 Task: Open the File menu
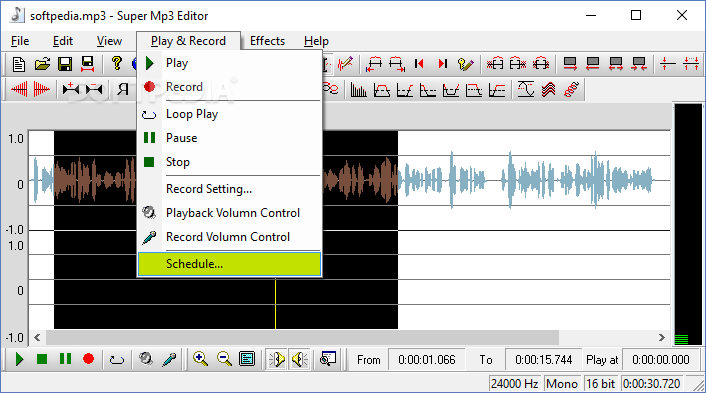click(x=20, y=41)
